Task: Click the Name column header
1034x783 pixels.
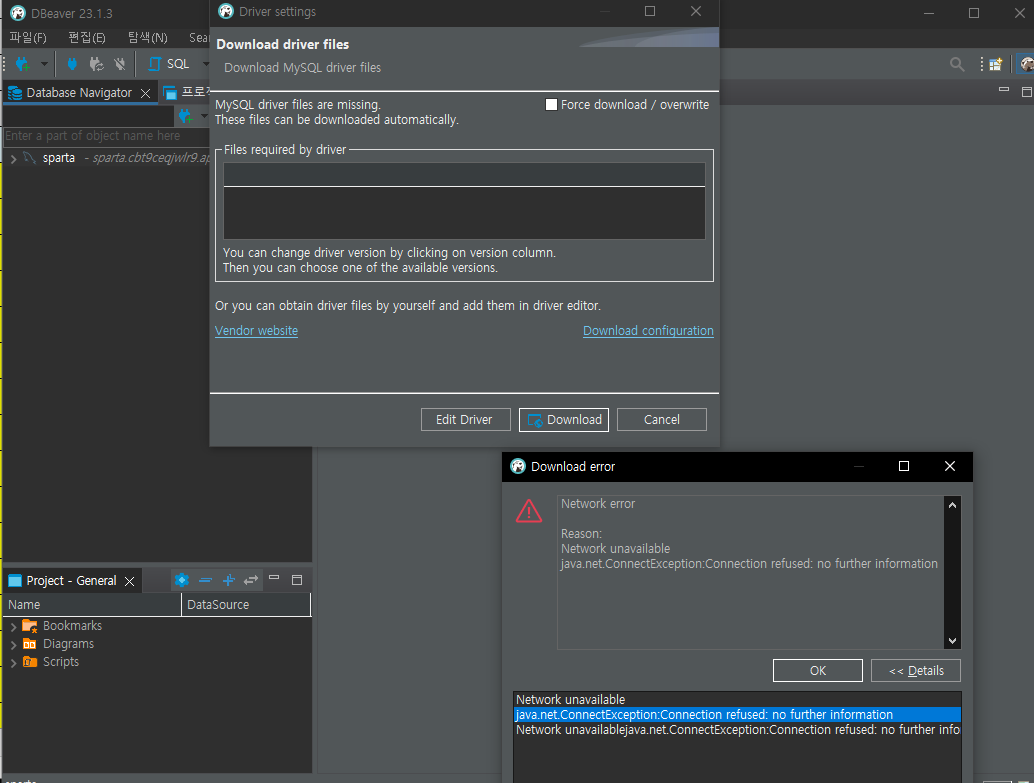Action: [x=92, y=605]
